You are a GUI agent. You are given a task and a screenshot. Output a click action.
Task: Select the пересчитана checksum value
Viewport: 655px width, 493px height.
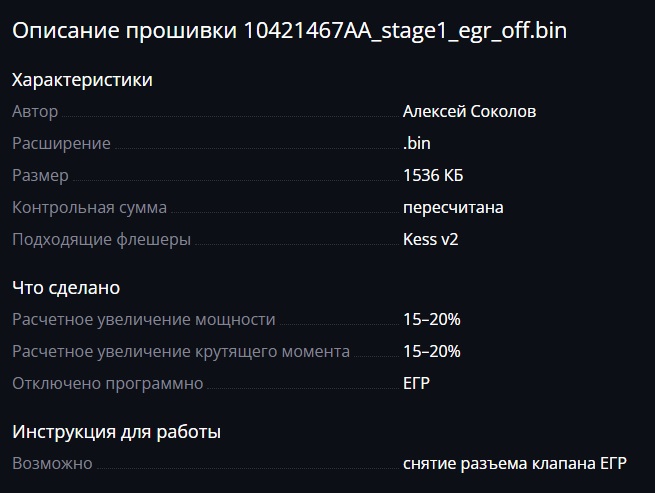point(453,208)
